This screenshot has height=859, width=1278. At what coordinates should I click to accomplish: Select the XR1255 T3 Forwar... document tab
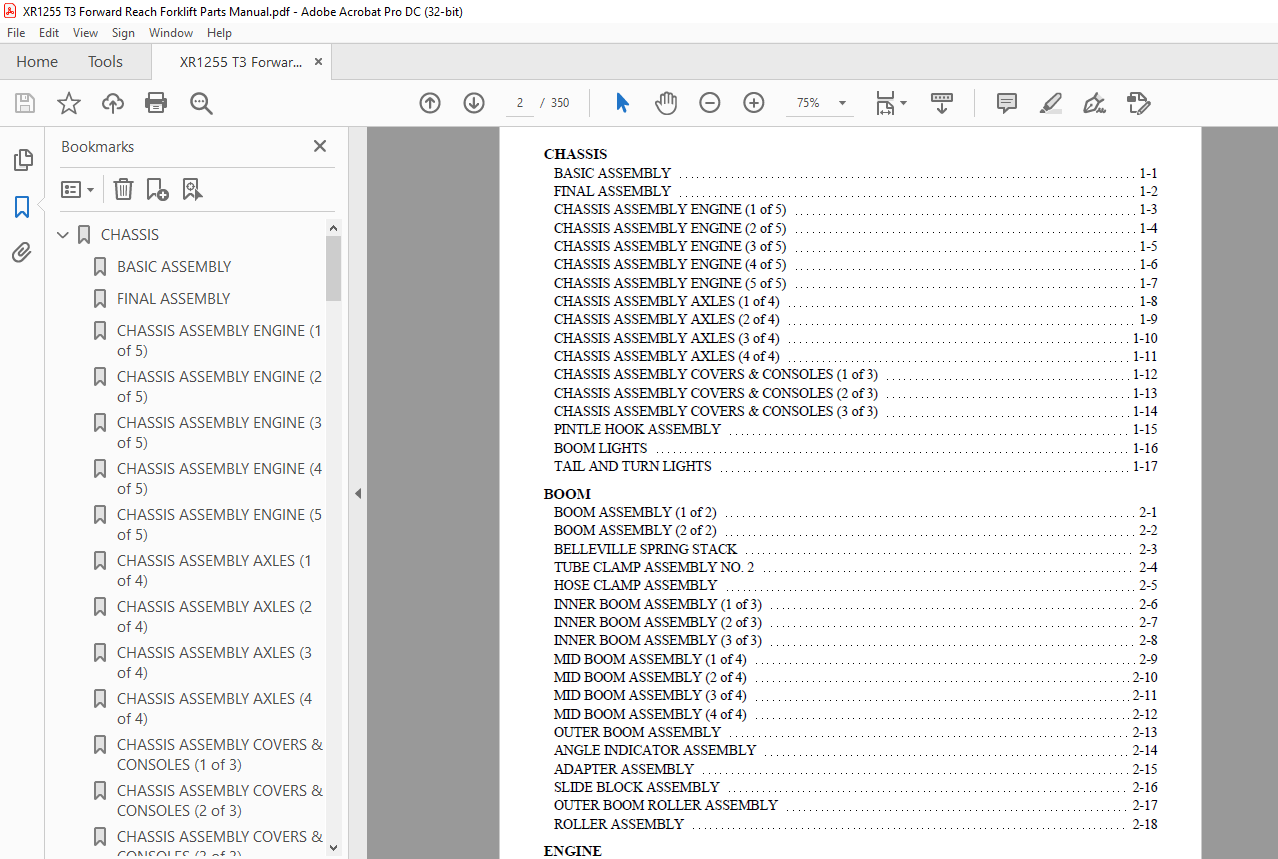241,62
